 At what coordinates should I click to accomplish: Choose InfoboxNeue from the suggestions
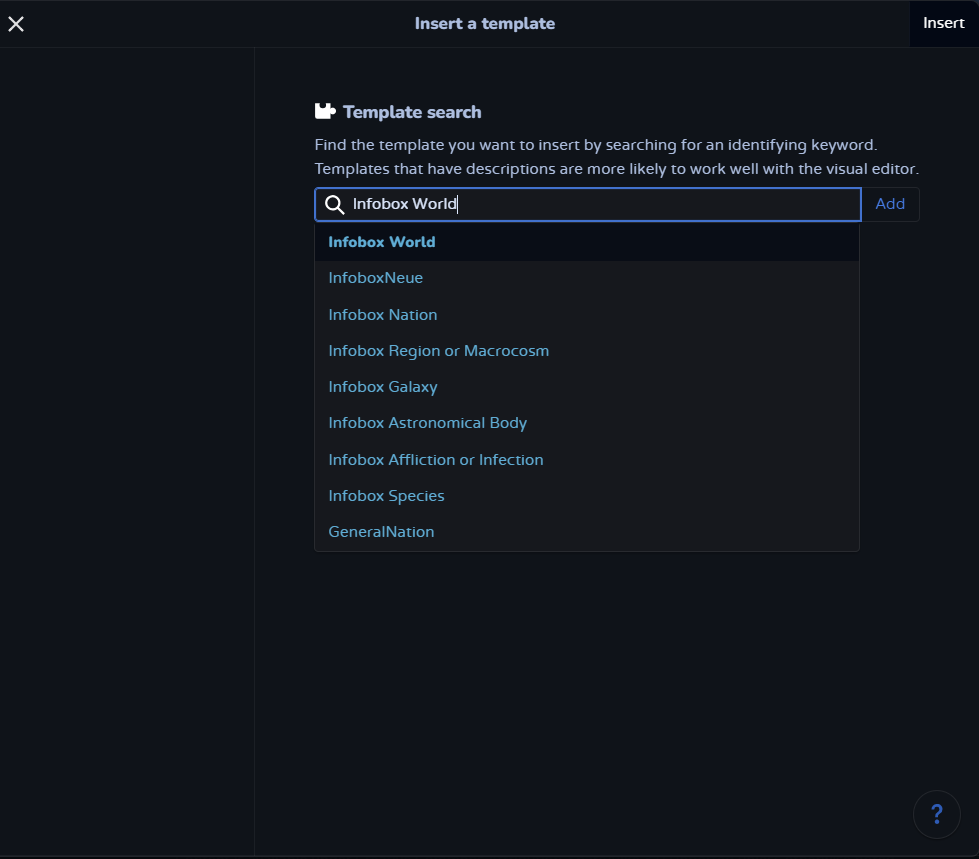(x=376, y=278)
